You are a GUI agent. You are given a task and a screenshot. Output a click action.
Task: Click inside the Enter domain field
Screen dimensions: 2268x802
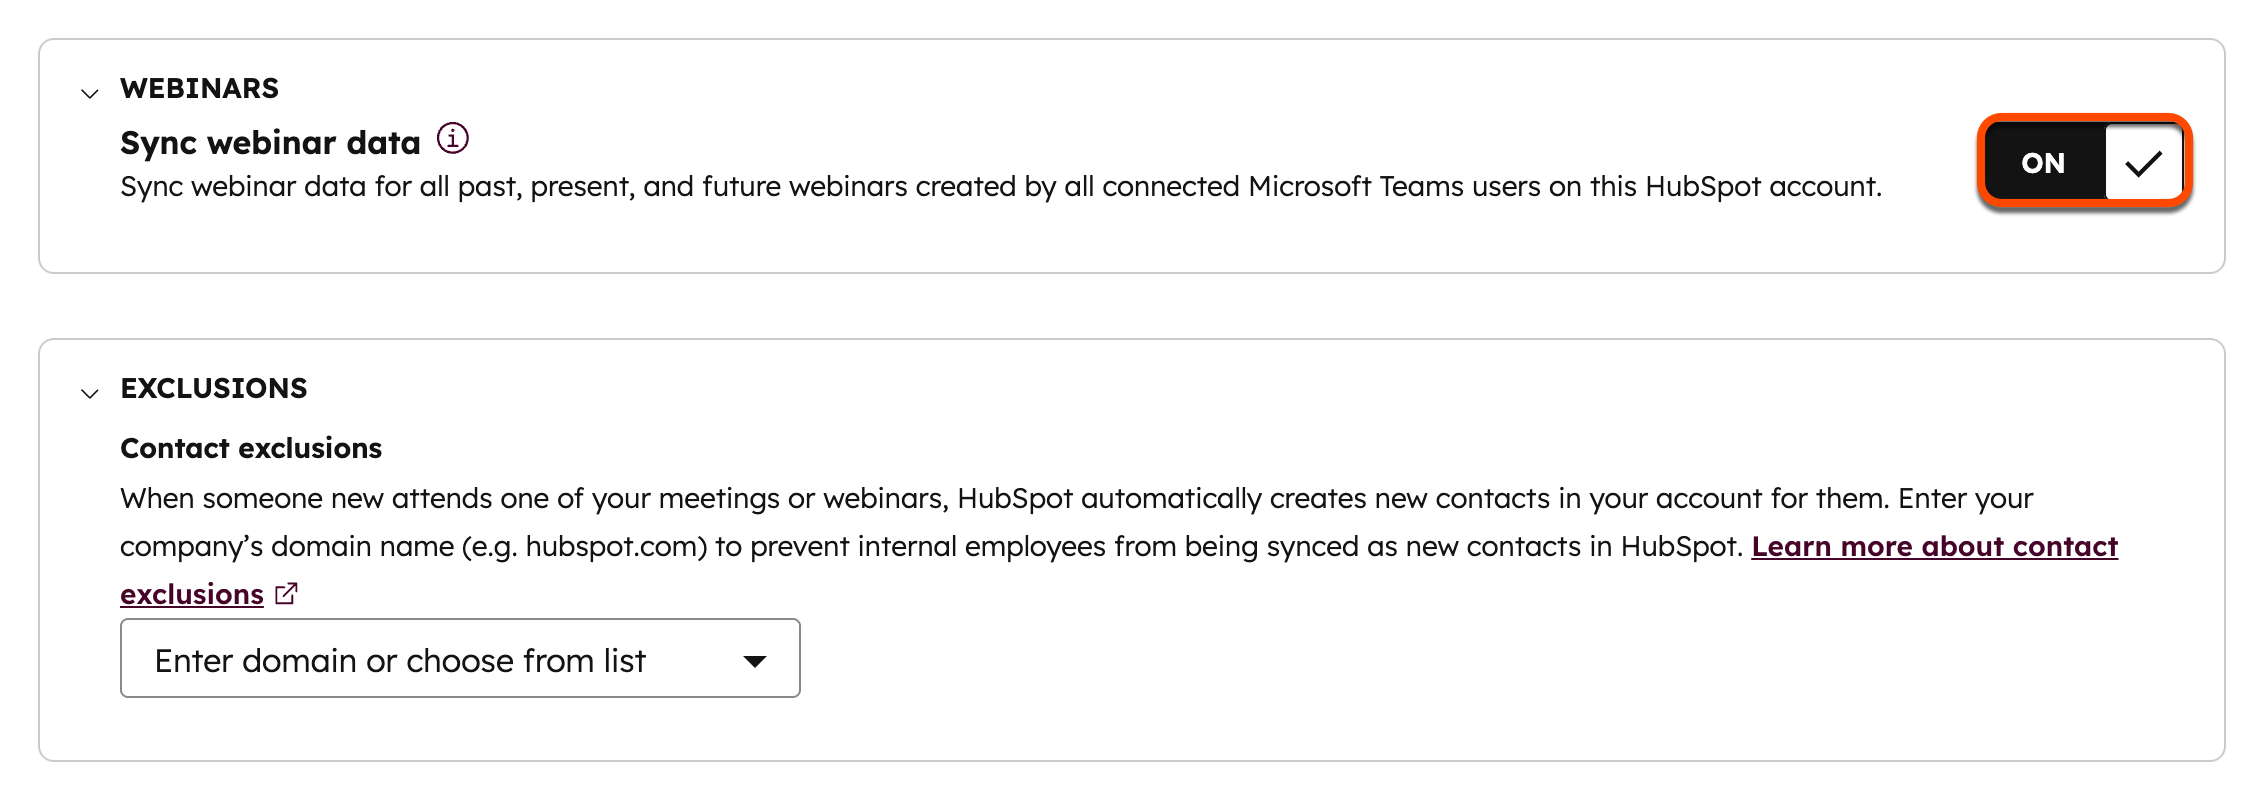(400, 659)
